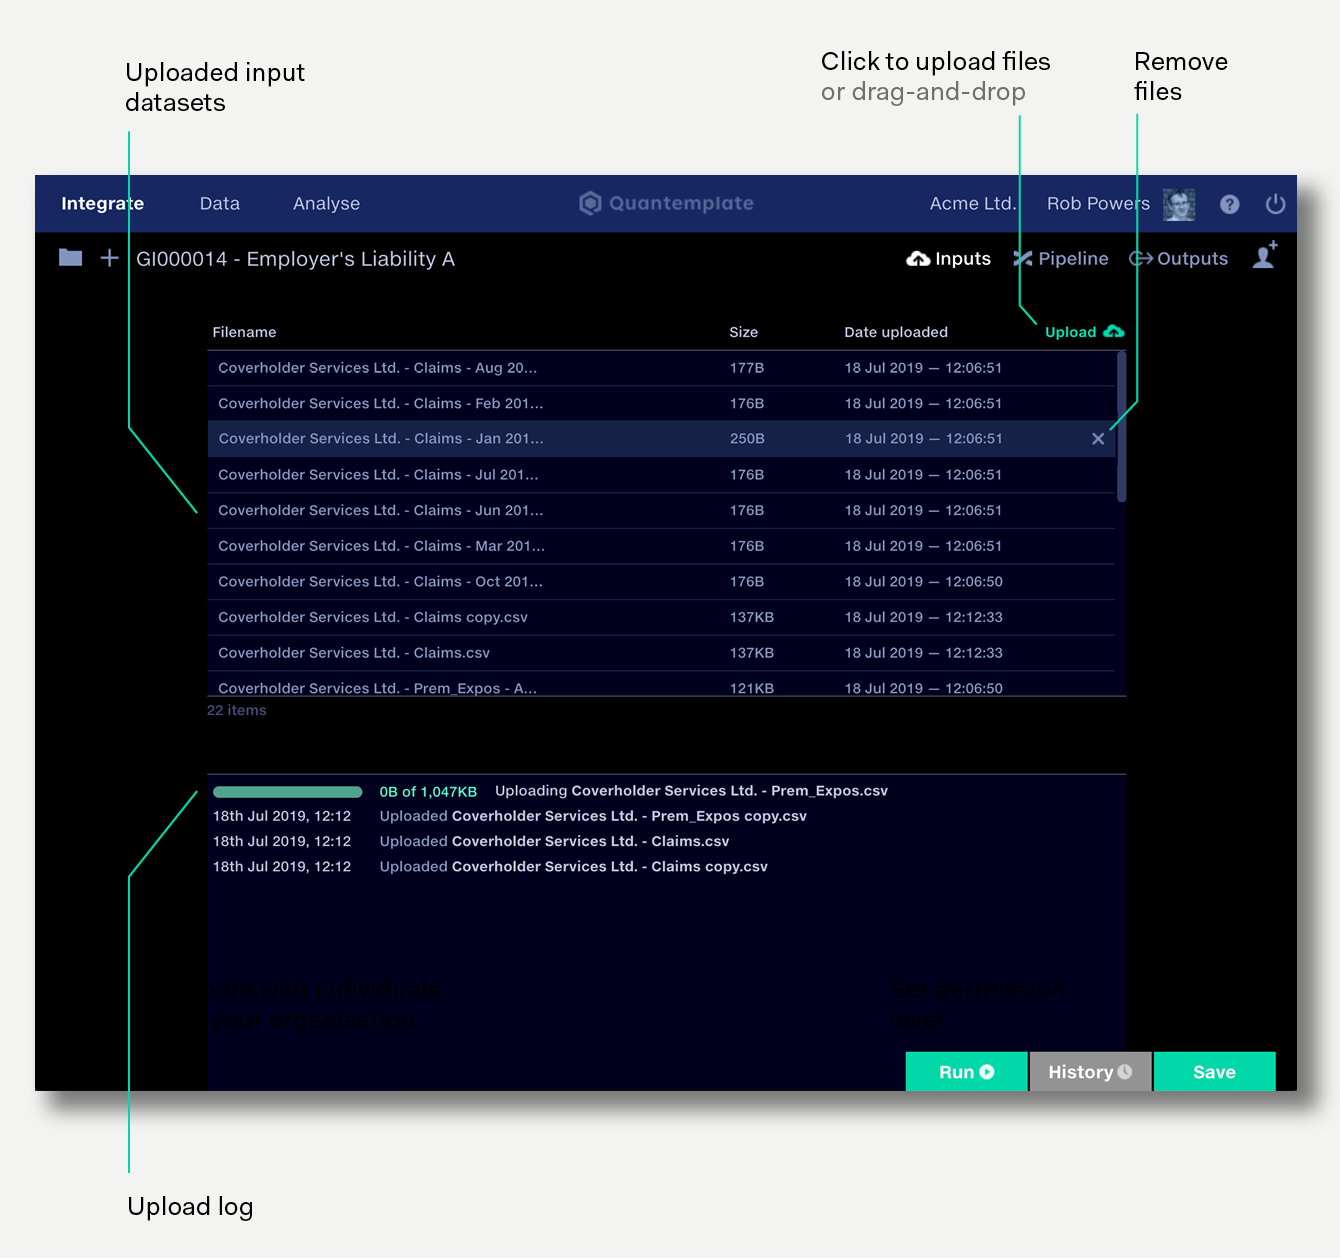Image resolution: width=1340 pixels, height=1260 pixels.
Task: Select the Inputs stage tab
Action: [x=948, y=259]
